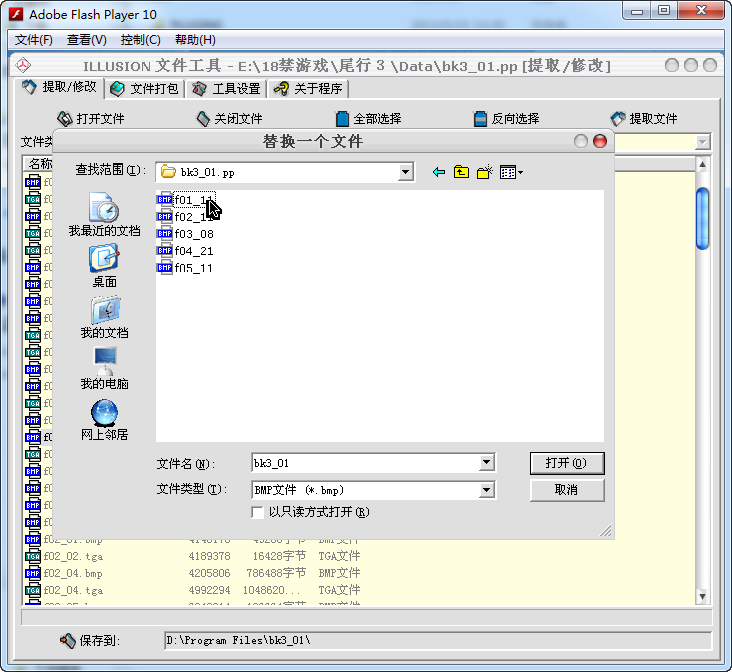Screen dimensions: 732x672
Task: Open the View (查看) menu
Action: coord(87,40)
